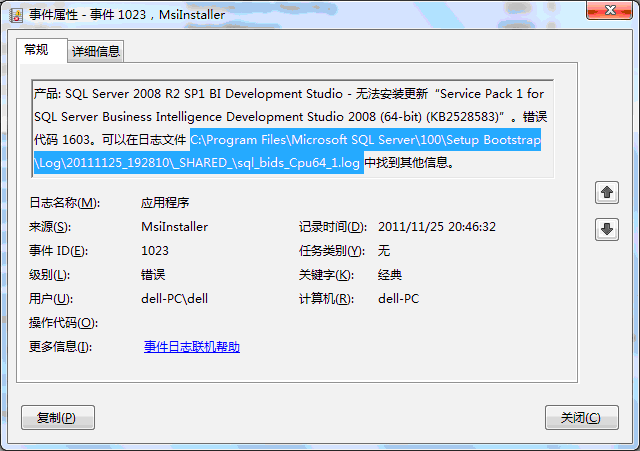Image resolution: width=640 pixels, height=451 pixels.
Task: Select the source value MsiInstaller
Action: point(174,227)
